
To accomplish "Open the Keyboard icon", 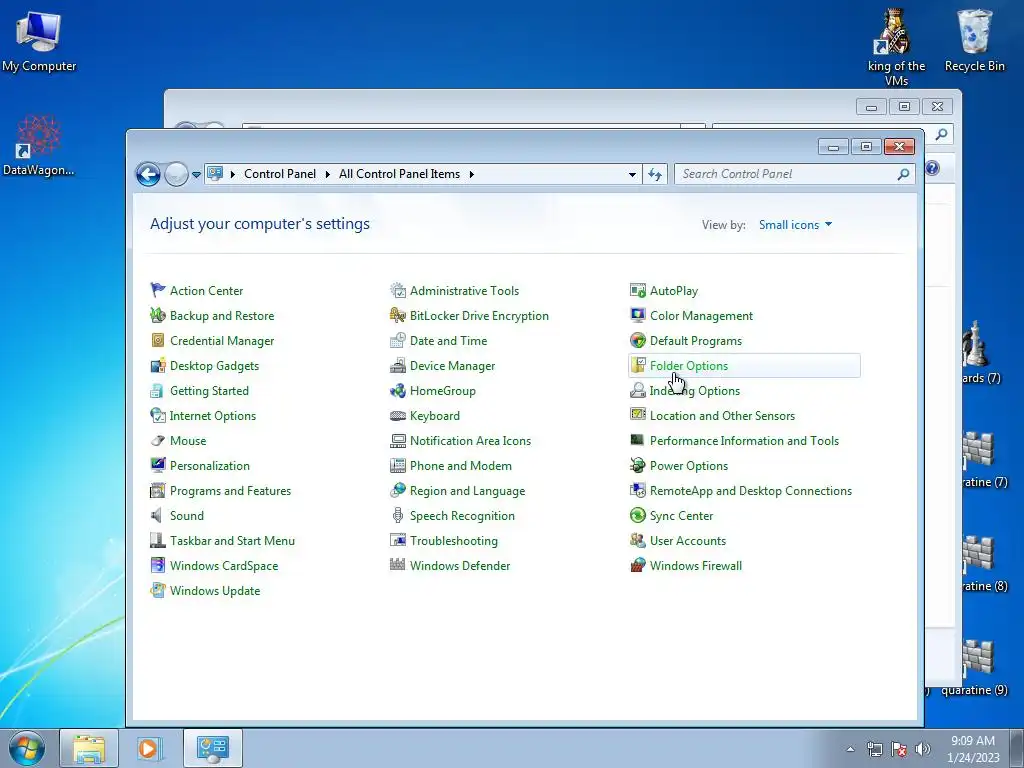I will 398,415.
